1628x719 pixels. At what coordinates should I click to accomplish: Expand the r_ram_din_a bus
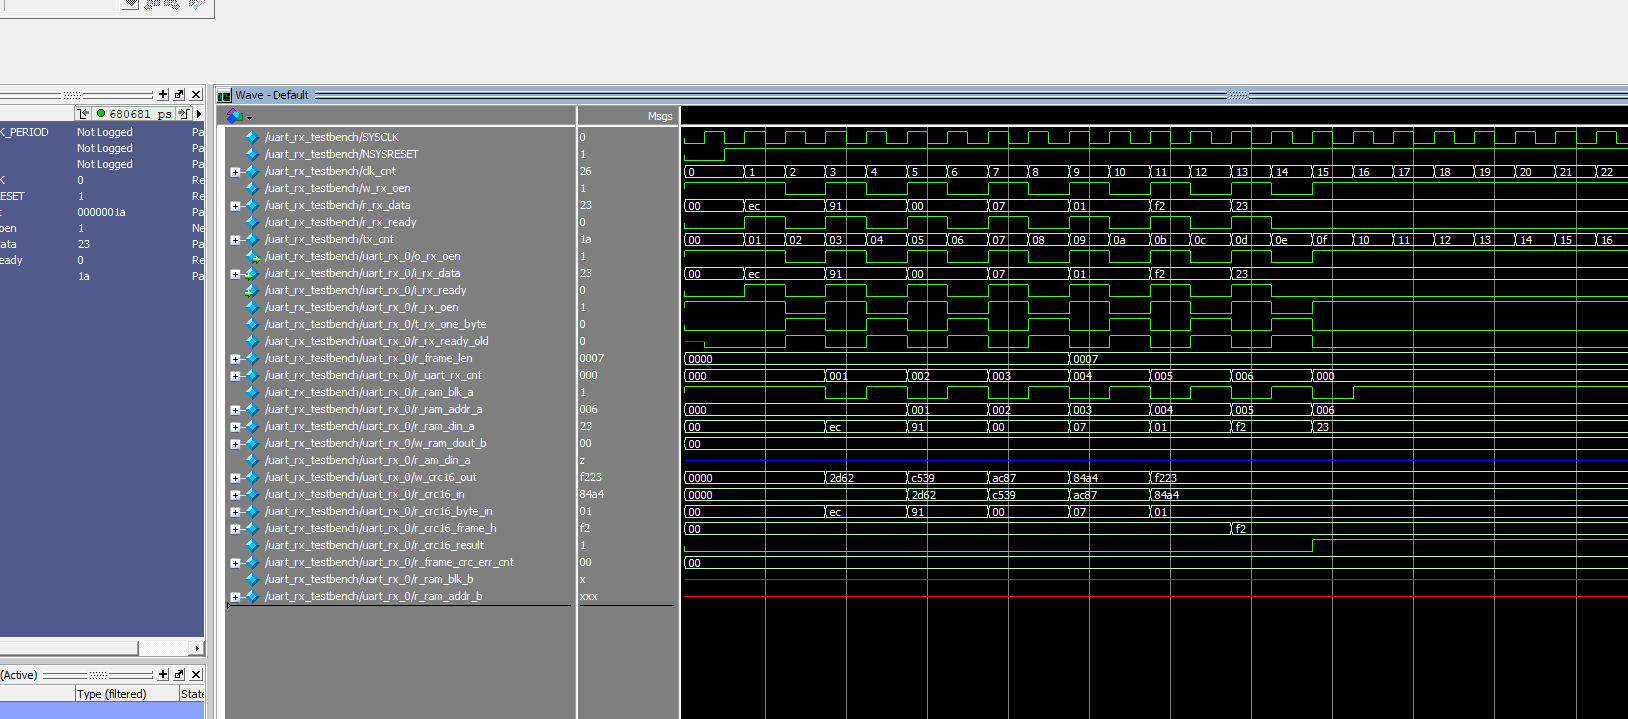point(235,427)
